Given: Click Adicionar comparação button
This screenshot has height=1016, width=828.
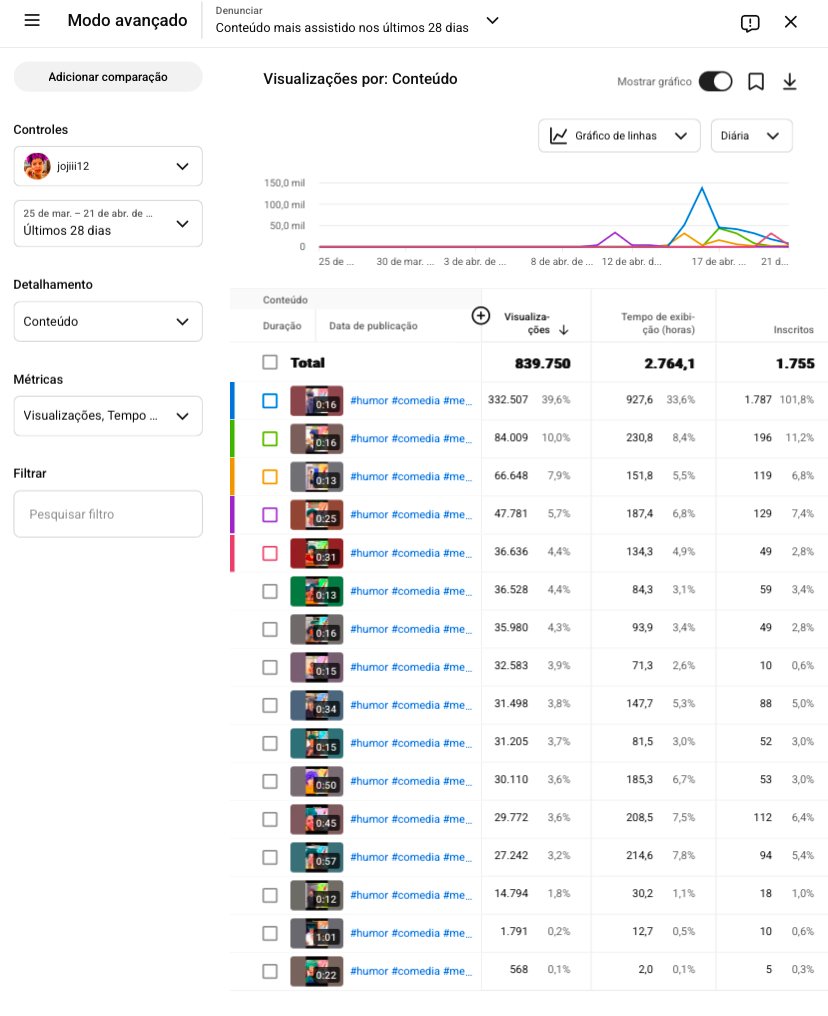Looking at the screenshot, I should 108,77.
